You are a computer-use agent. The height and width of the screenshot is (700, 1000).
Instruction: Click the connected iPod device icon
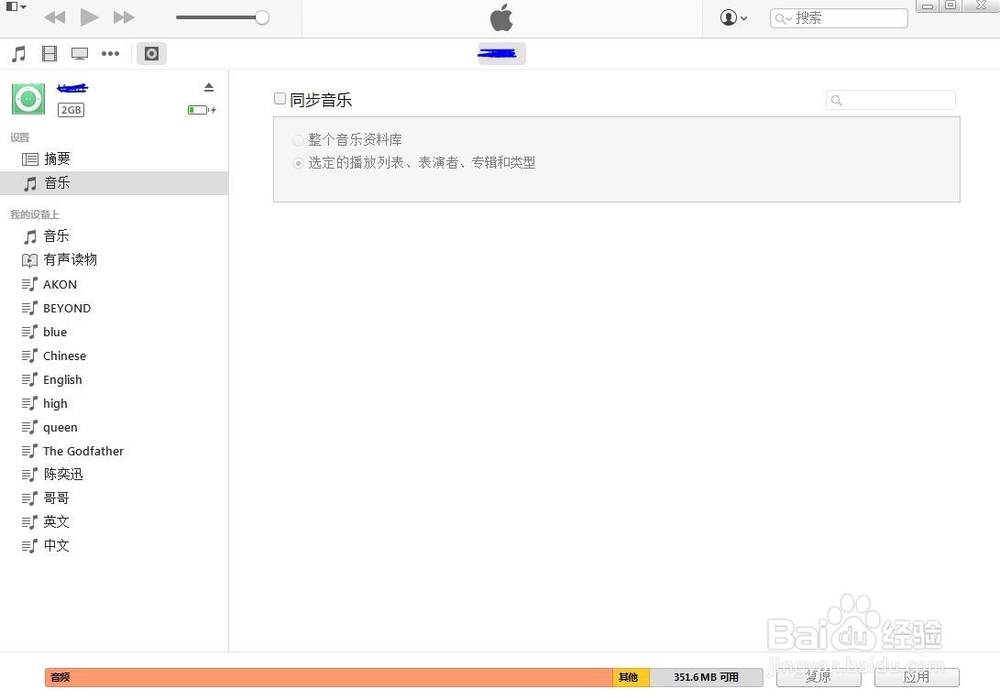click(x=151, y=53)
